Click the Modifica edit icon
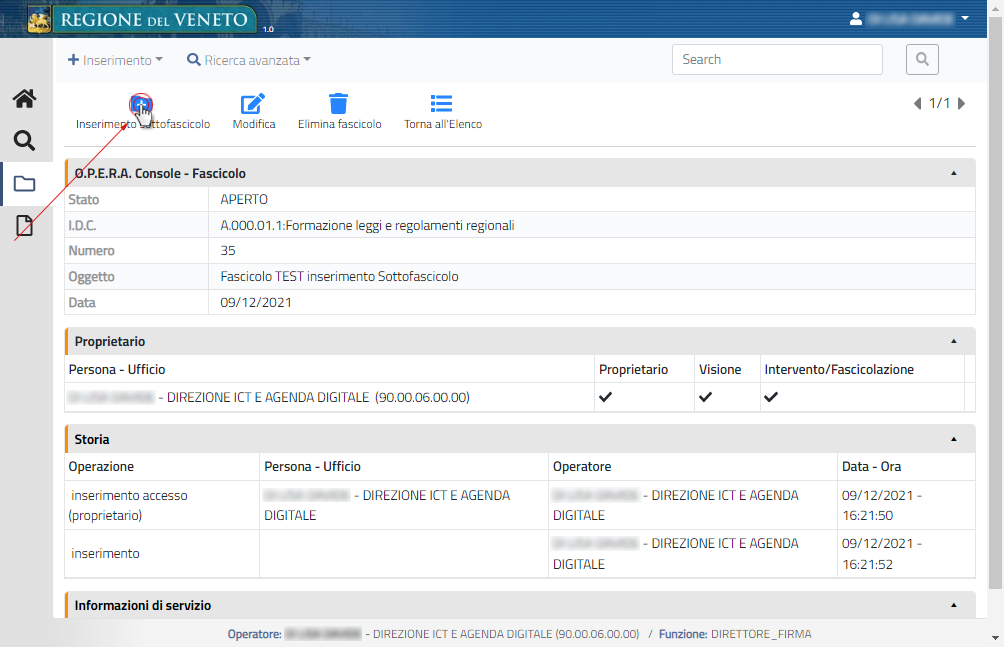Viewport: 1004px width, 647px height. pyautogui.click(x=252, y=103)
